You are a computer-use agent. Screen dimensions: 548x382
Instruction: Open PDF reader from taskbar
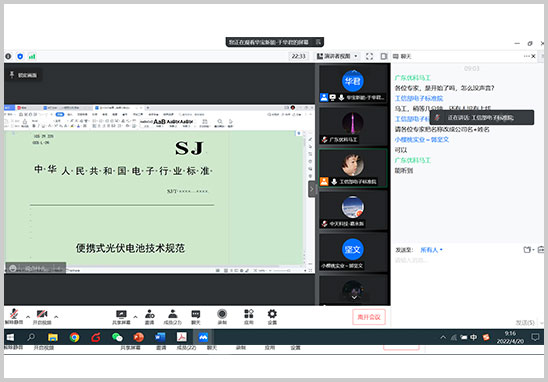pyautogui.click(x=181, y=337)
